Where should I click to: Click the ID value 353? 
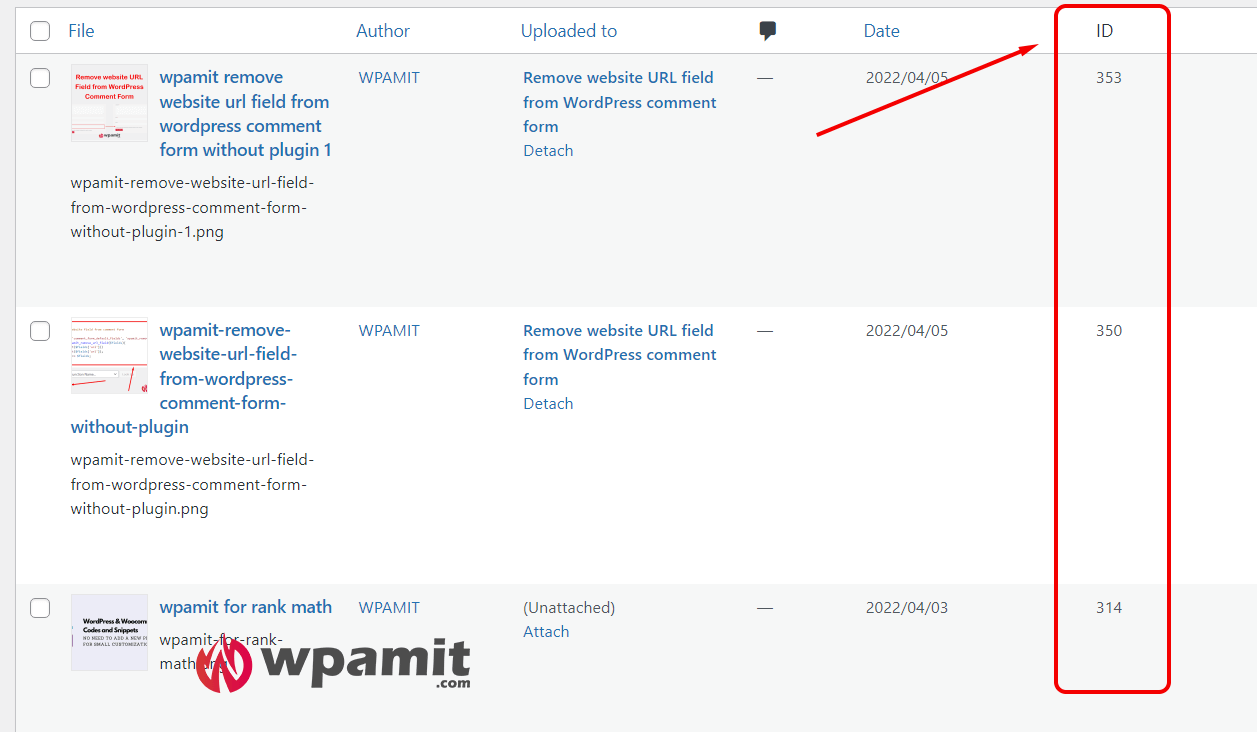1109,78
